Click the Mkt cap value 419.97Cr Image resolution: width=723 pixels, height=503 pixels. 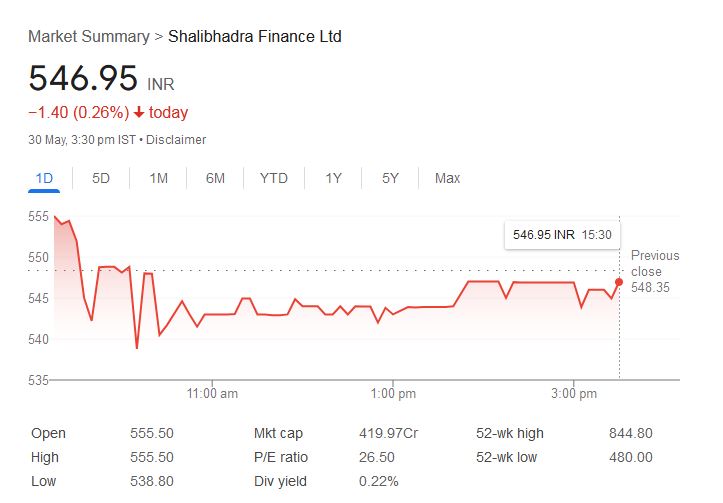(x=389, y=433)
